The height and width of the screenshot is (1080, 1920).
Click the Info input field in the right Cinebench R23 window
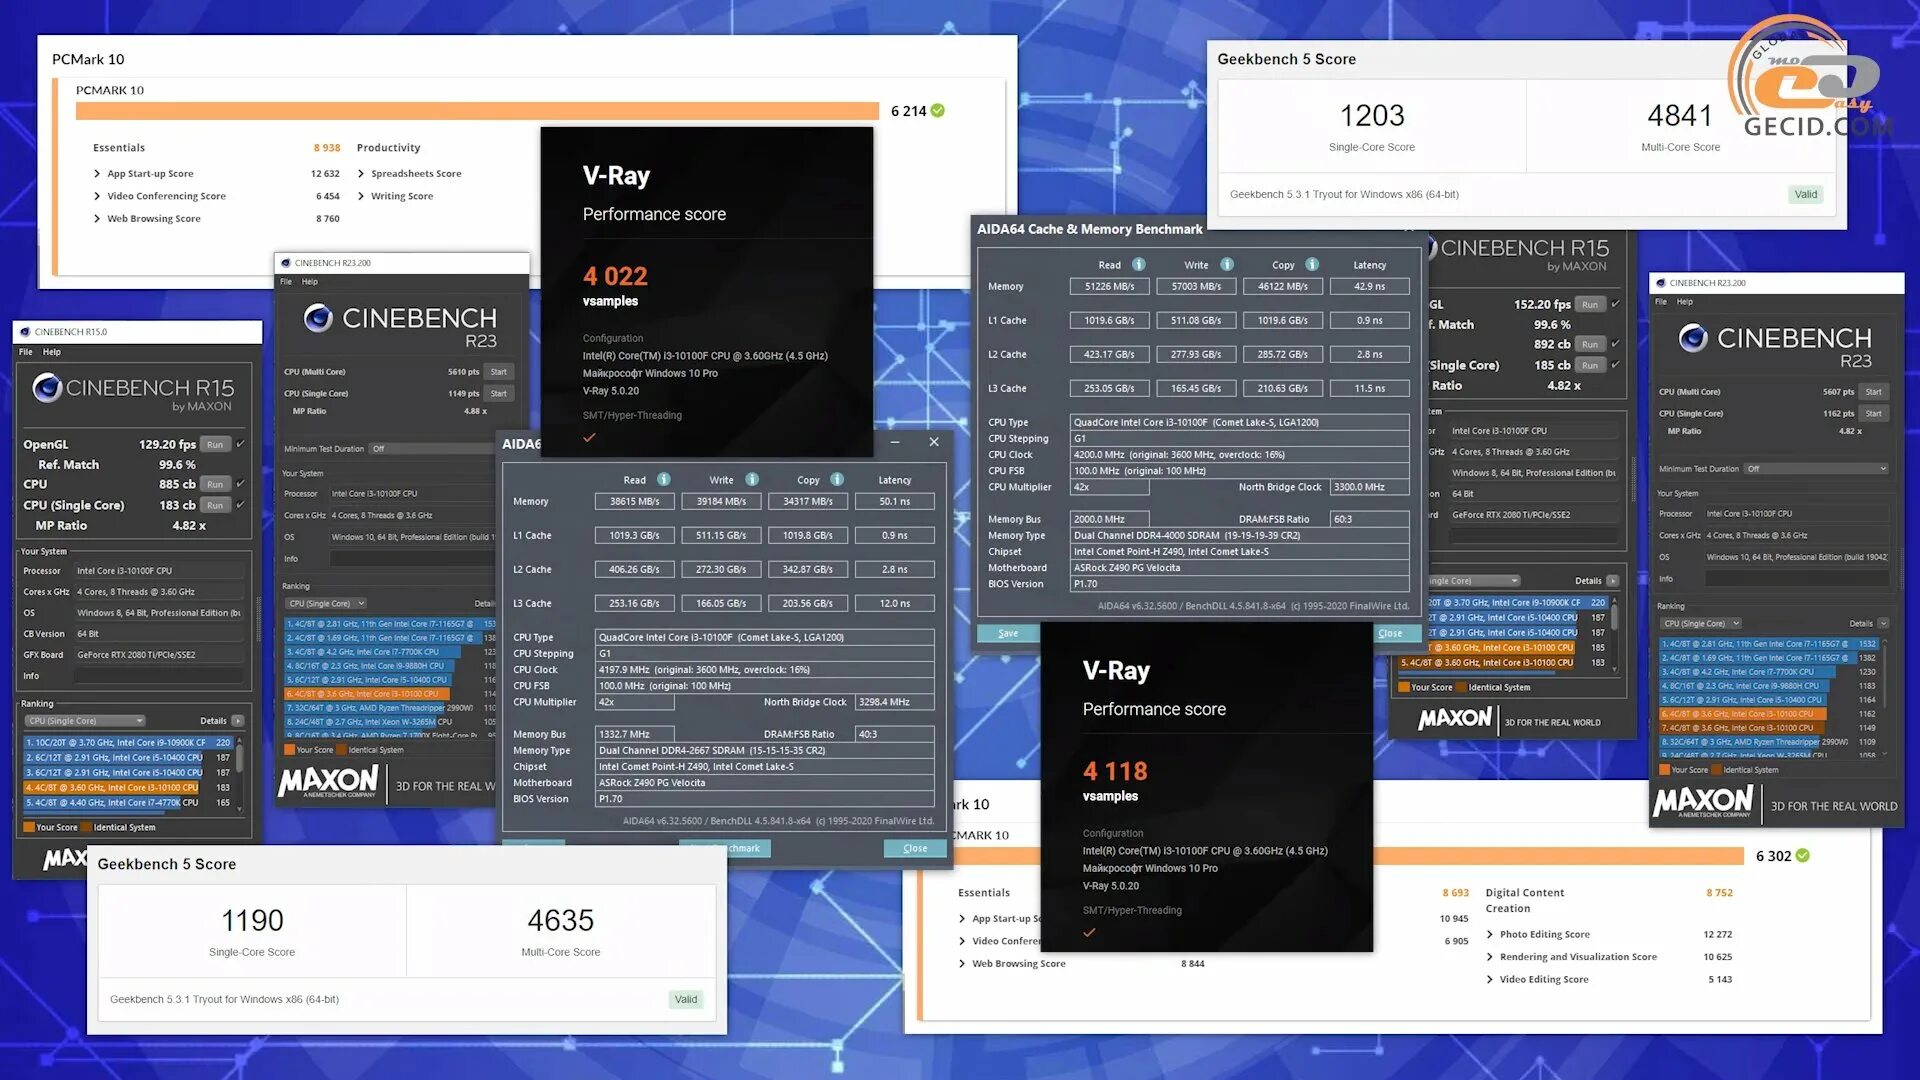click(x=1796, y=579)
